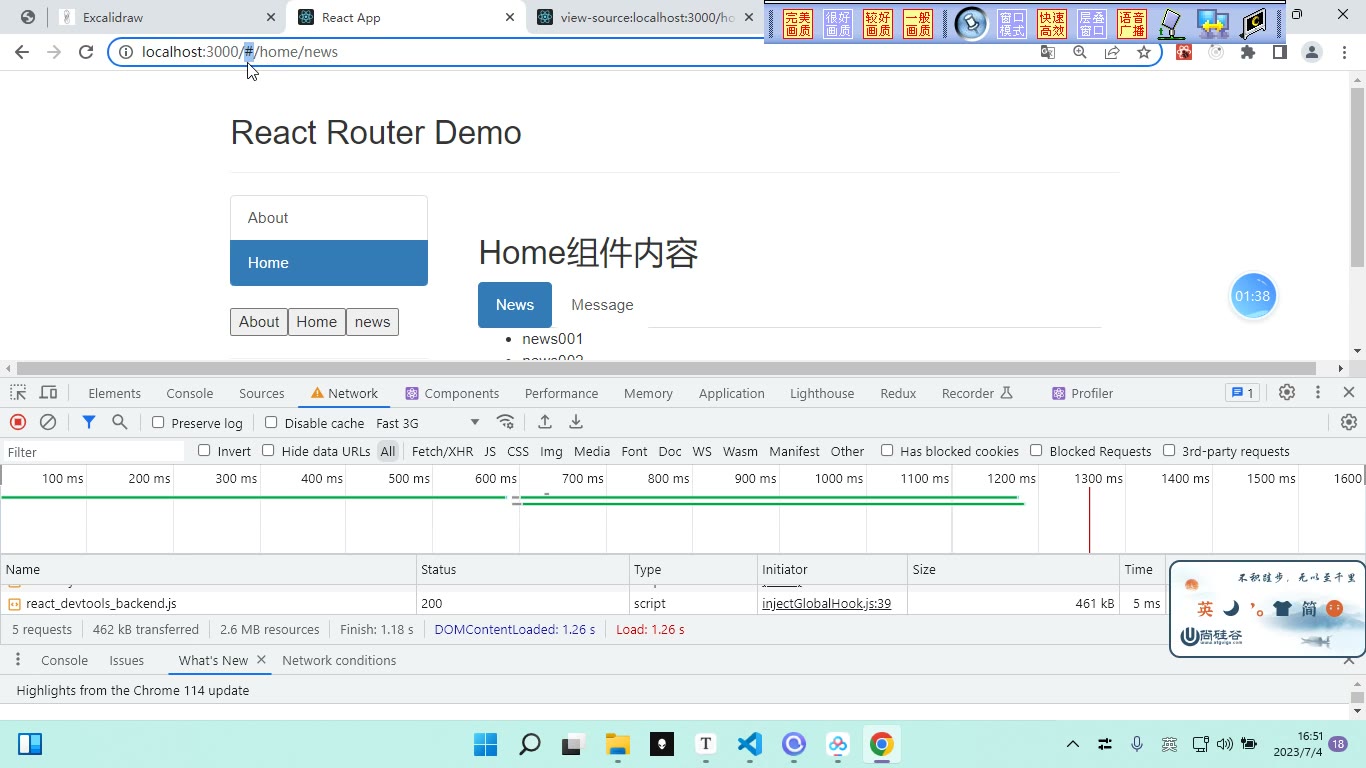The height and width of the screenshot is (768, 1366).
Task: Switch to the Elements panel tab
Action: click(114, 393)
